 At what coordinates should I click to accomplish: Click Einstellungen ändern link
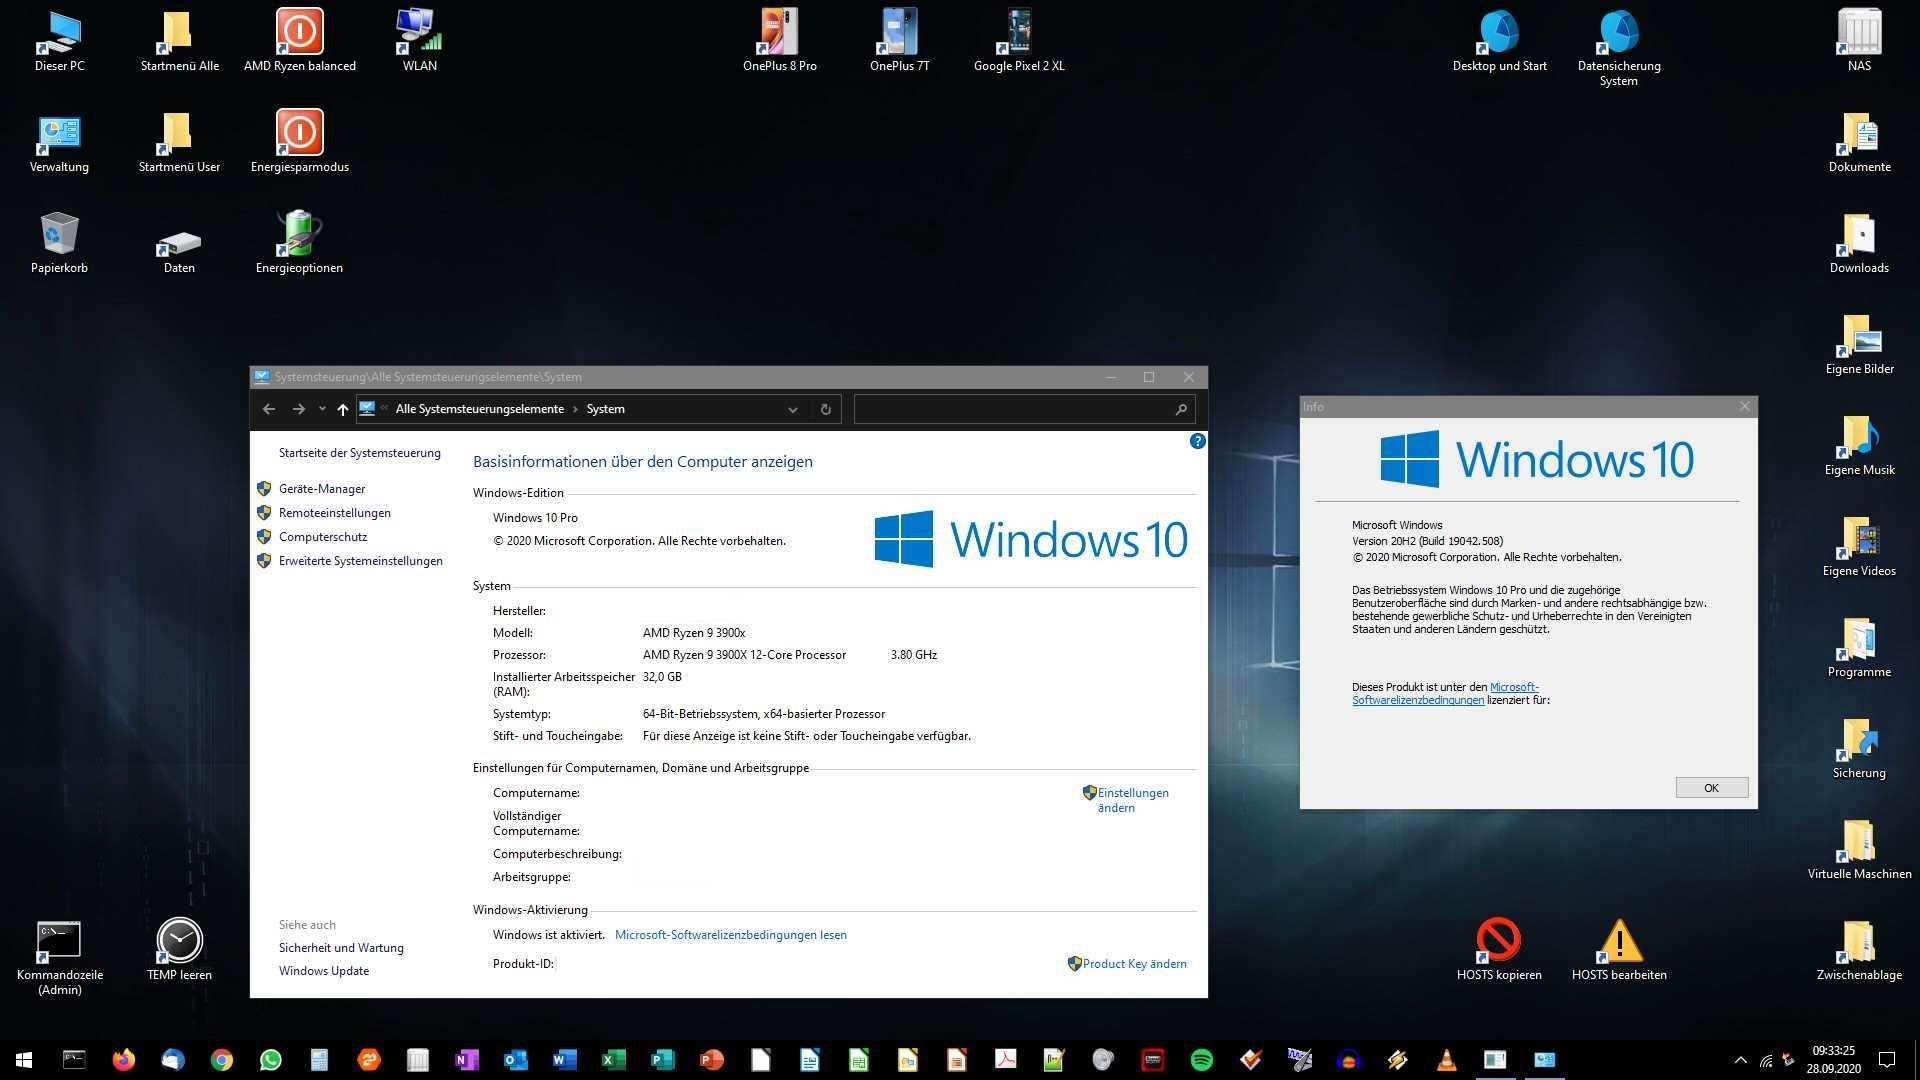pyautogui.click(x=1132, y=800)
